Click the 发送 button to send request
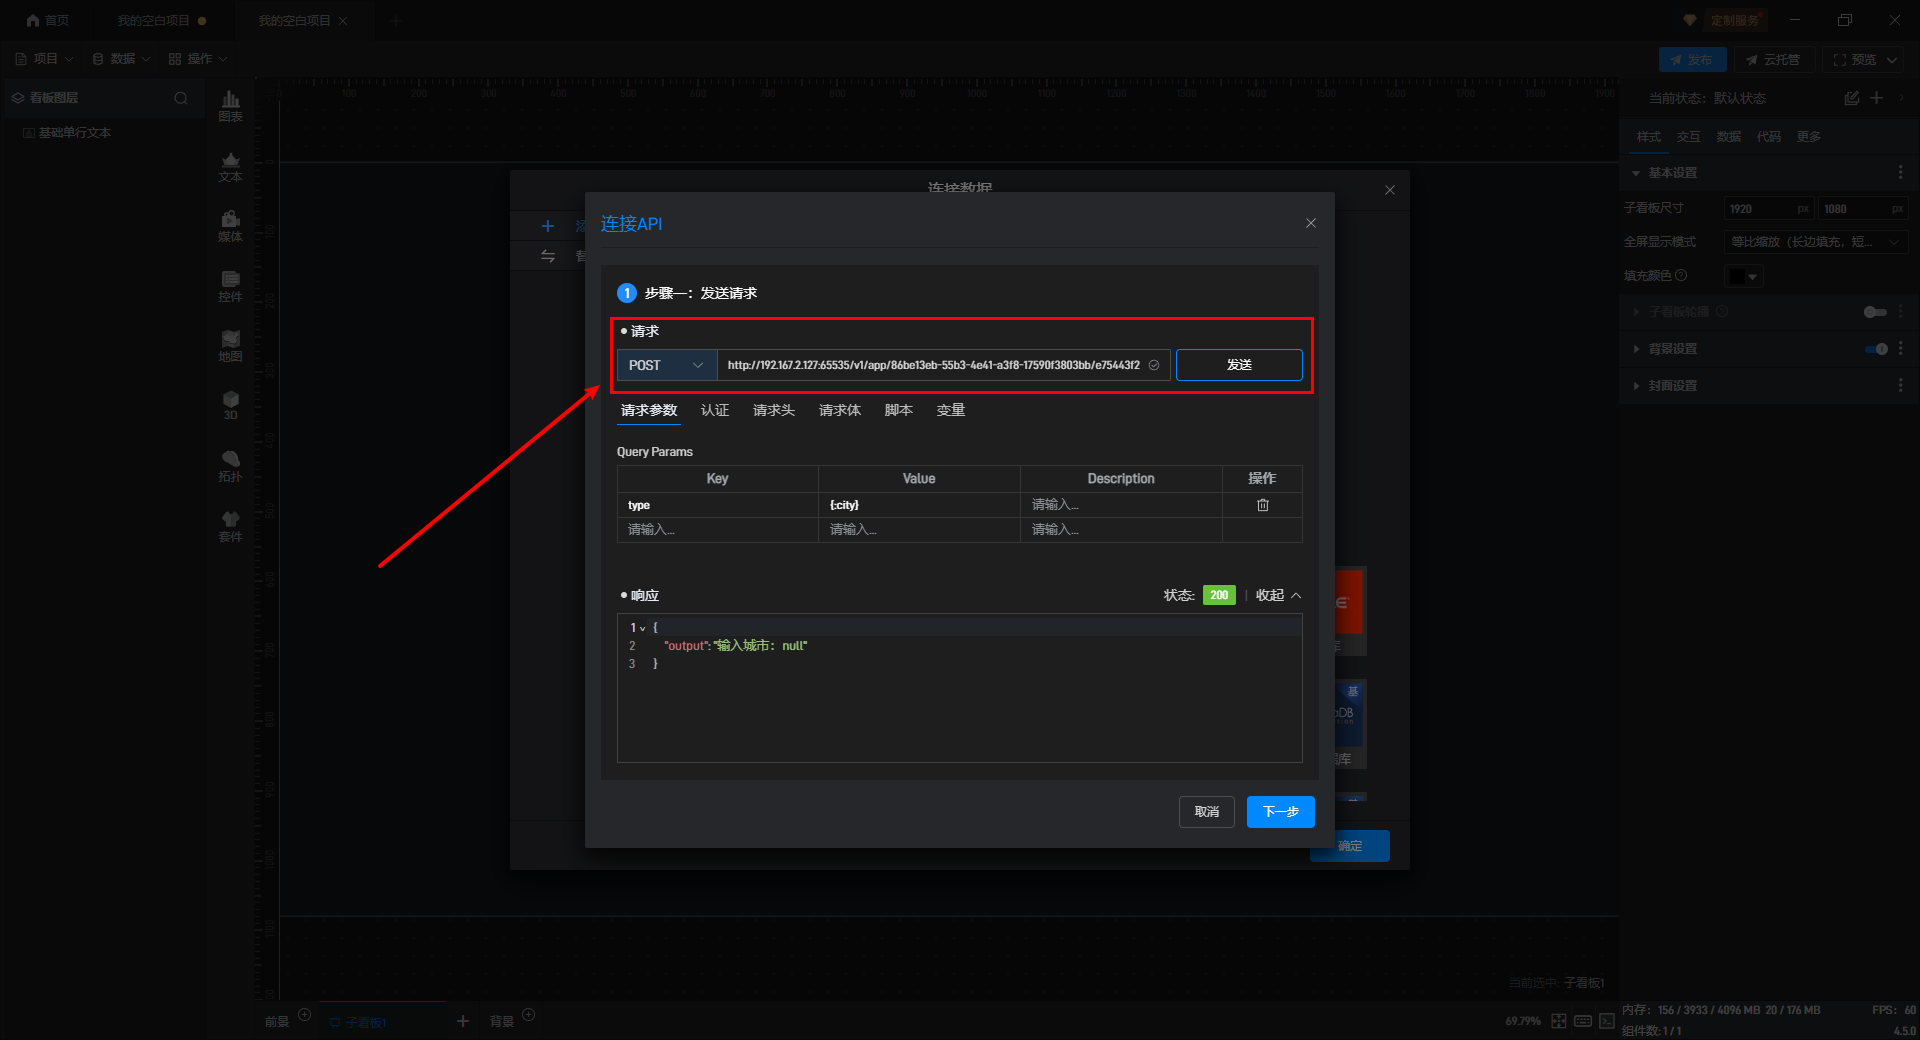 tap(1238, 365)
